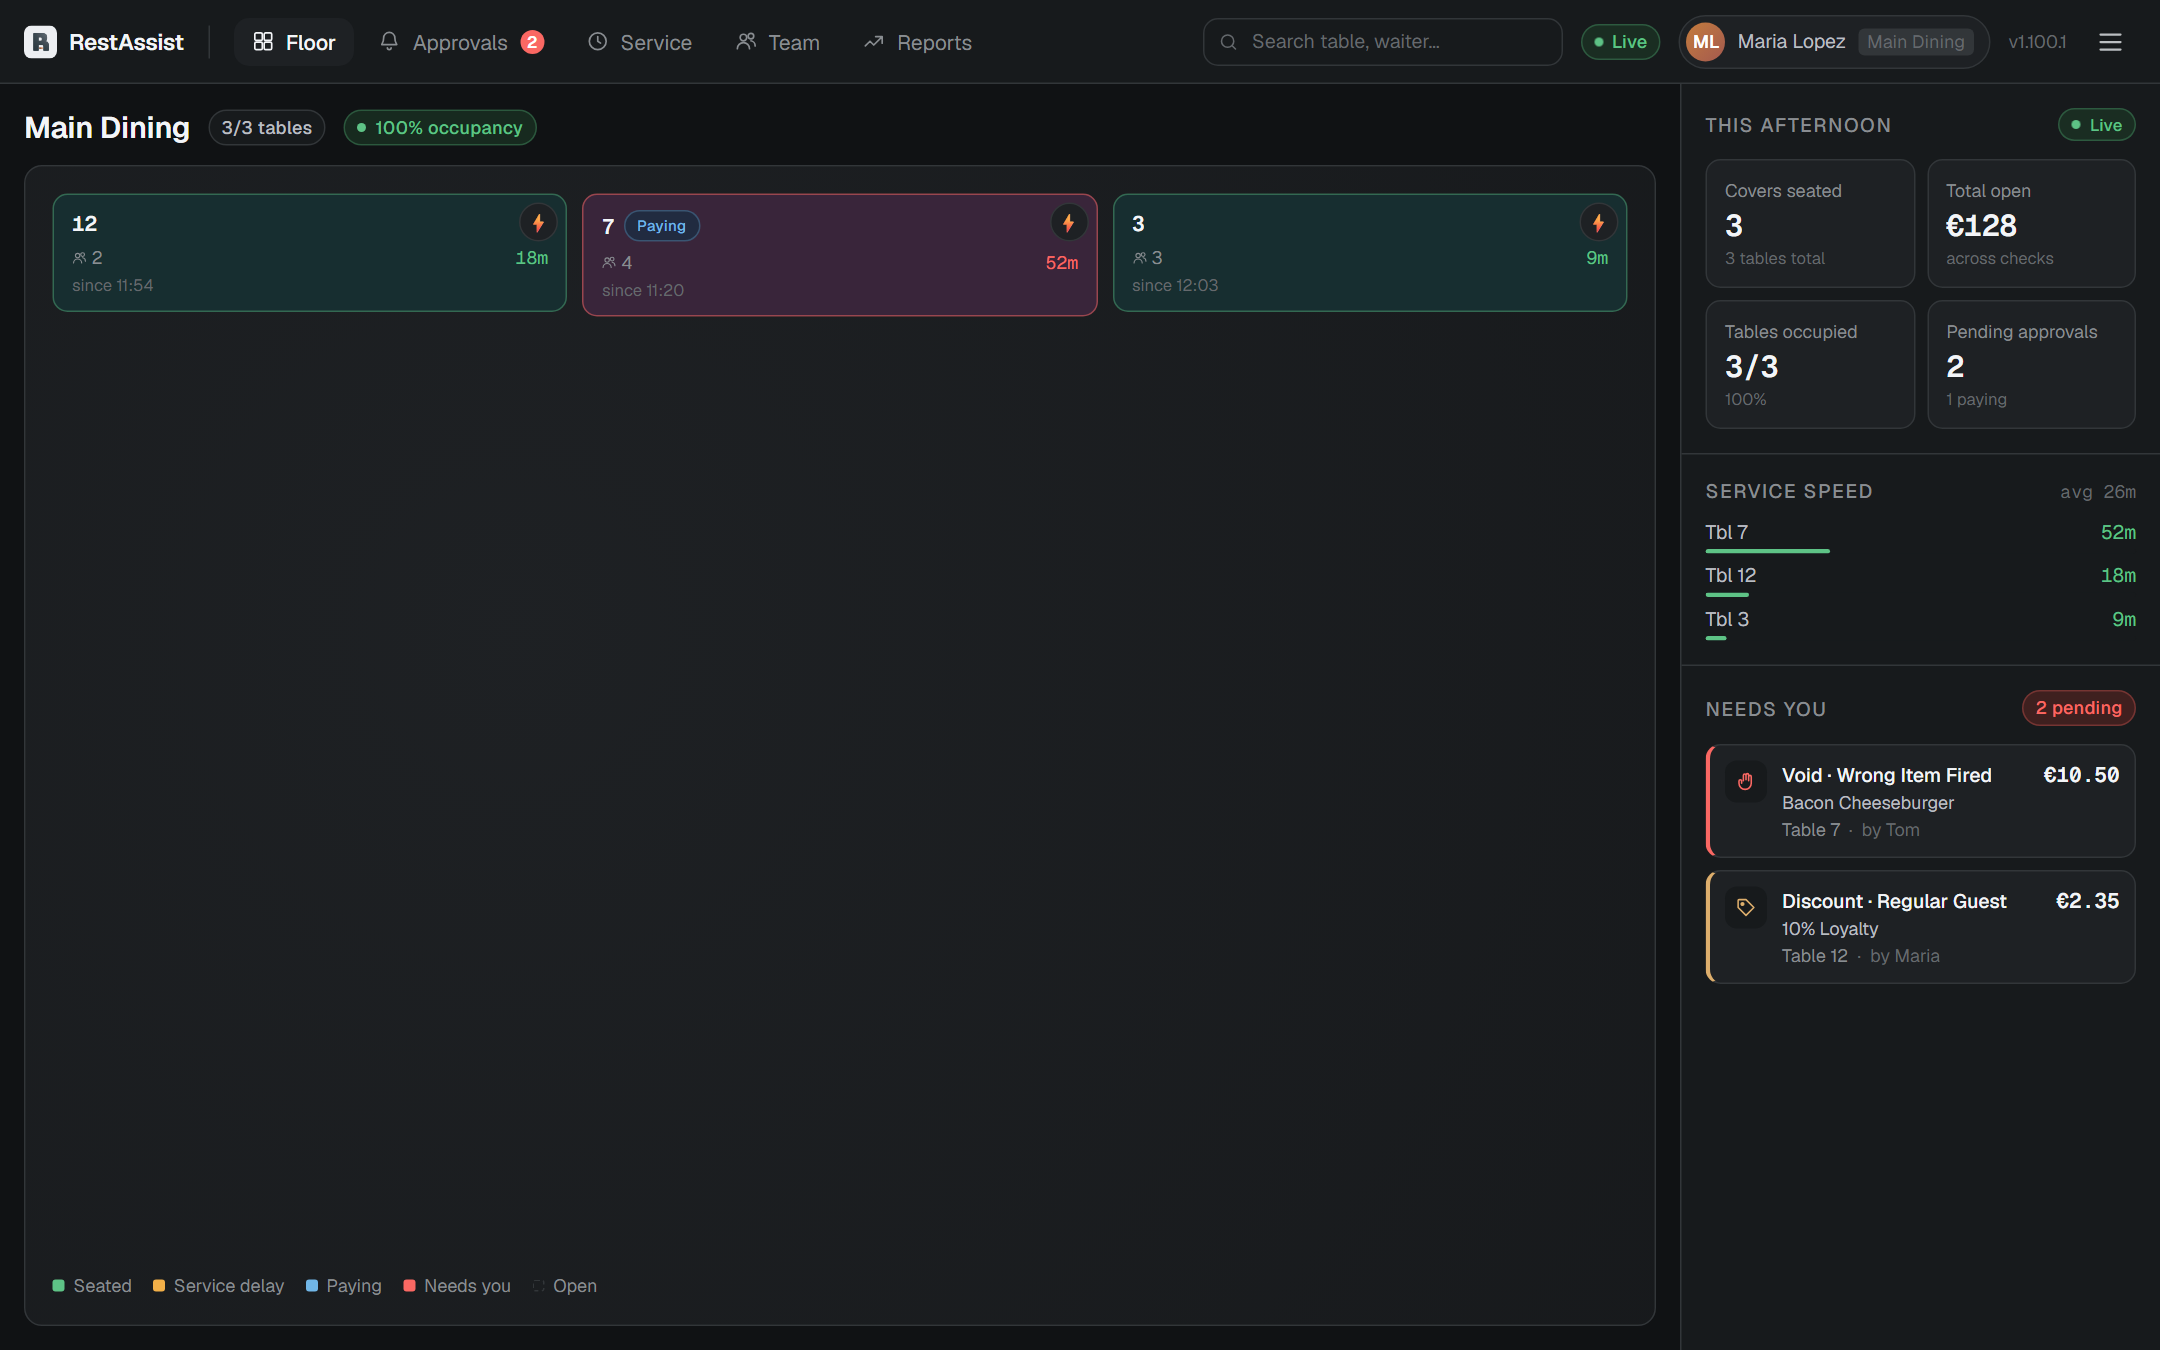Click the Pending approvals stat card
Image resolution: width=2160 pixels, height=1350 pixels.
2031,365
